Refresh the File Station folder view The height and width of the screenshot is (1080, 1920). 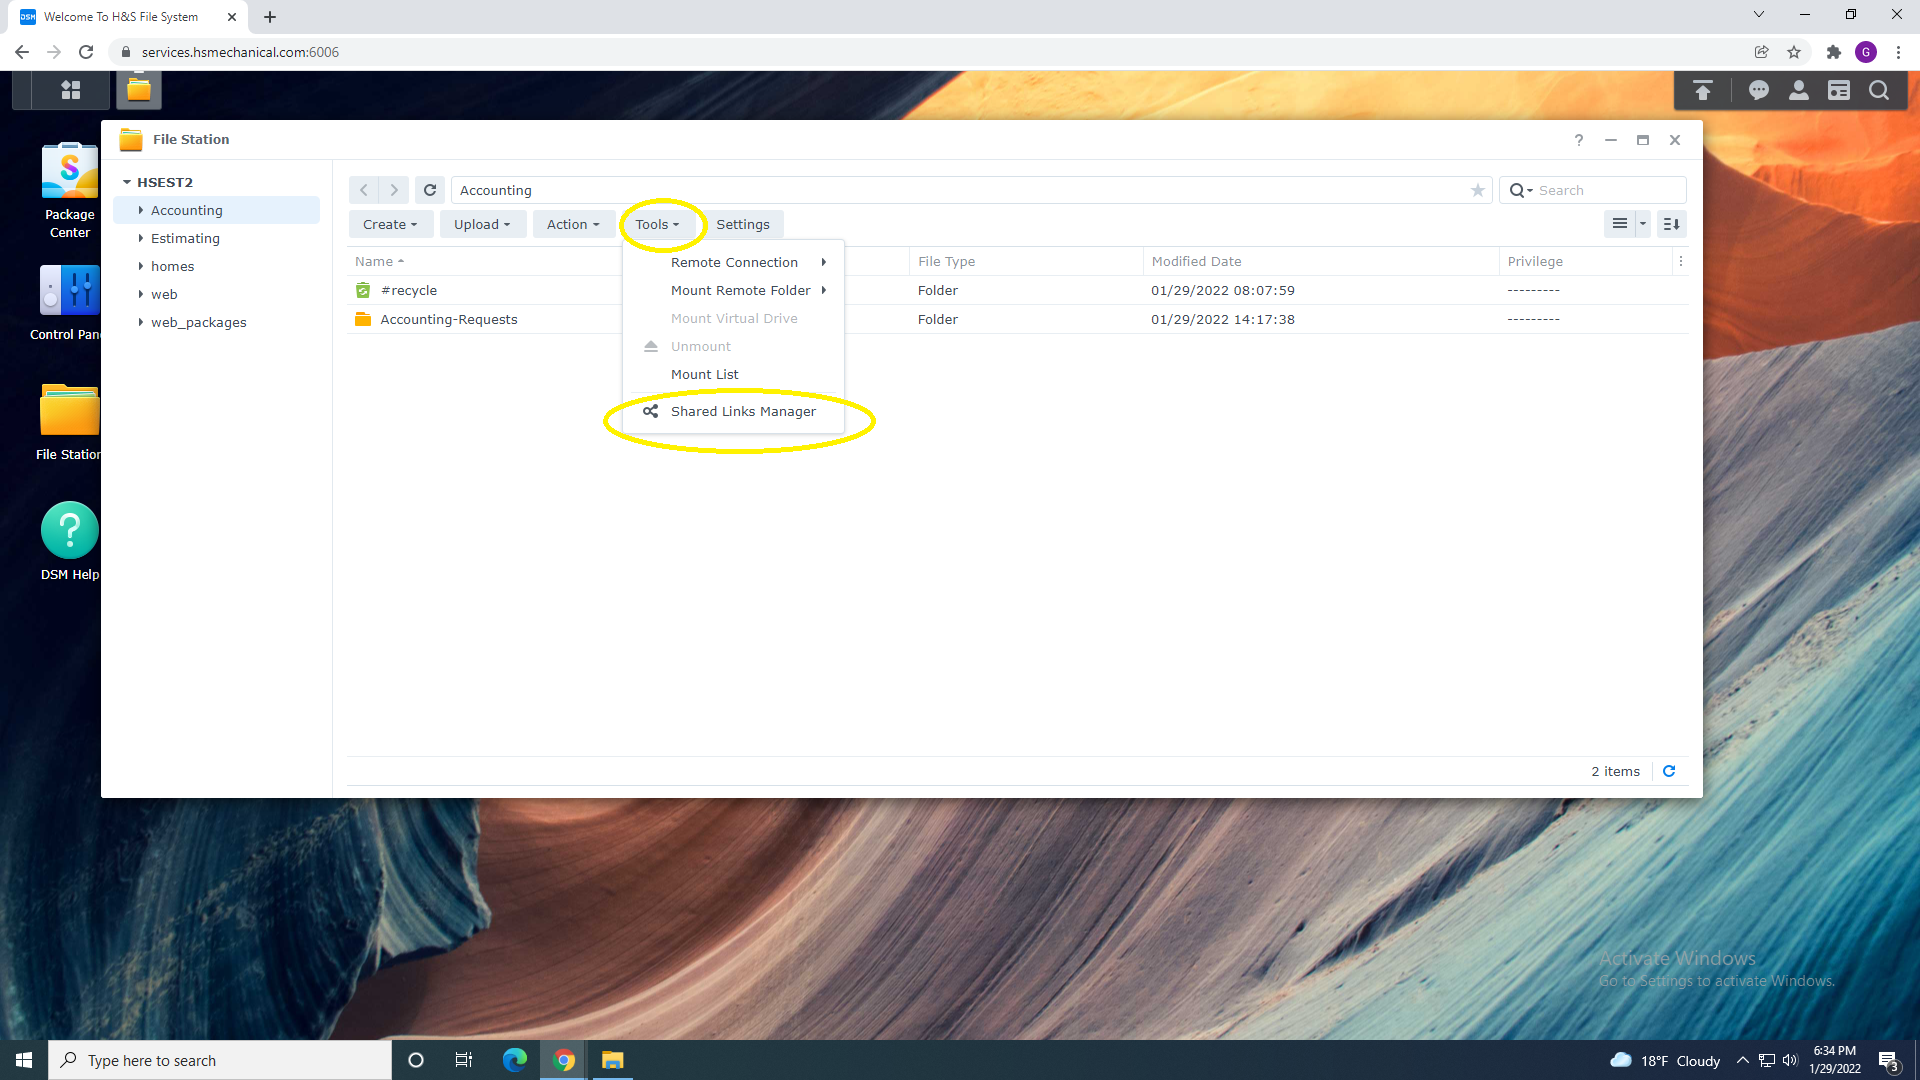(430, 190)
